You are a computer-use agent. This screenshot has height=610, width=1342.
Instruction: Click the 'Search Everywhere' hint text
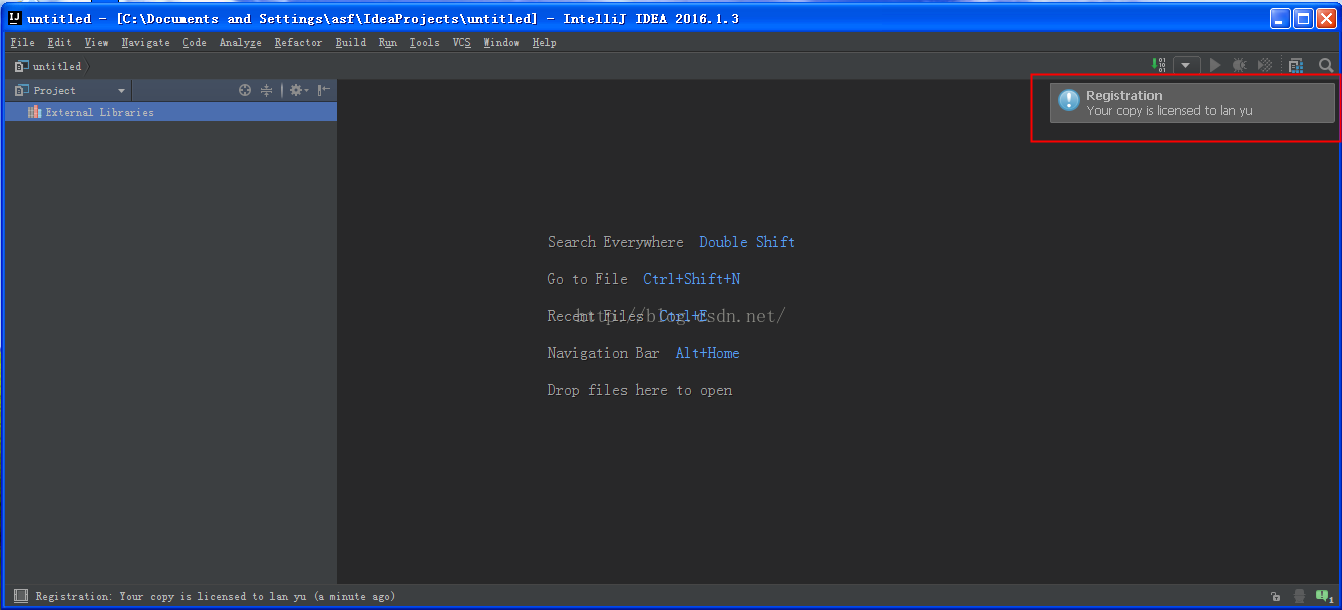616,242
